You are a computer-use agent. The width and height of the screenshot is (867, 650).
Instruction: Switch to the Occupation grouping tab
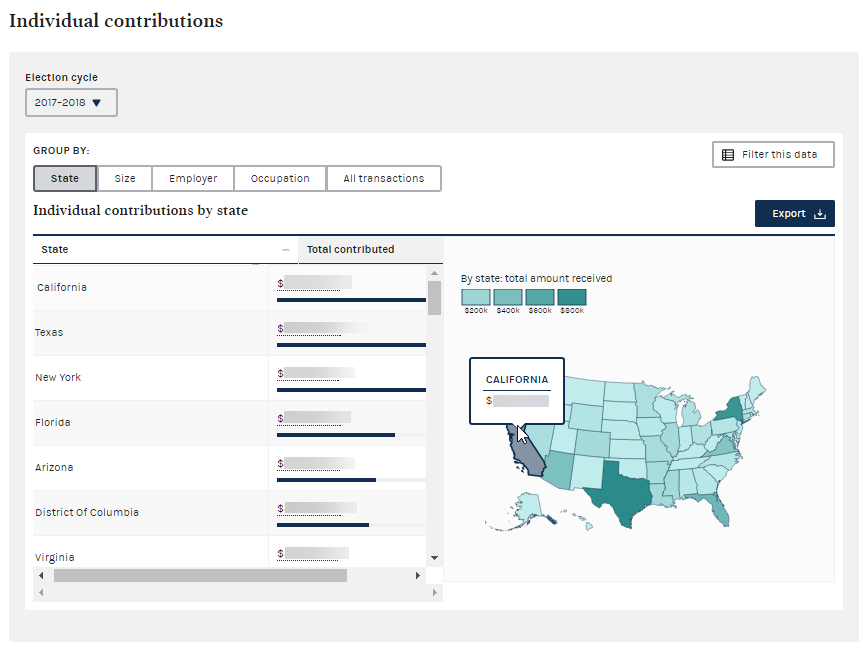tap(280, 179)
